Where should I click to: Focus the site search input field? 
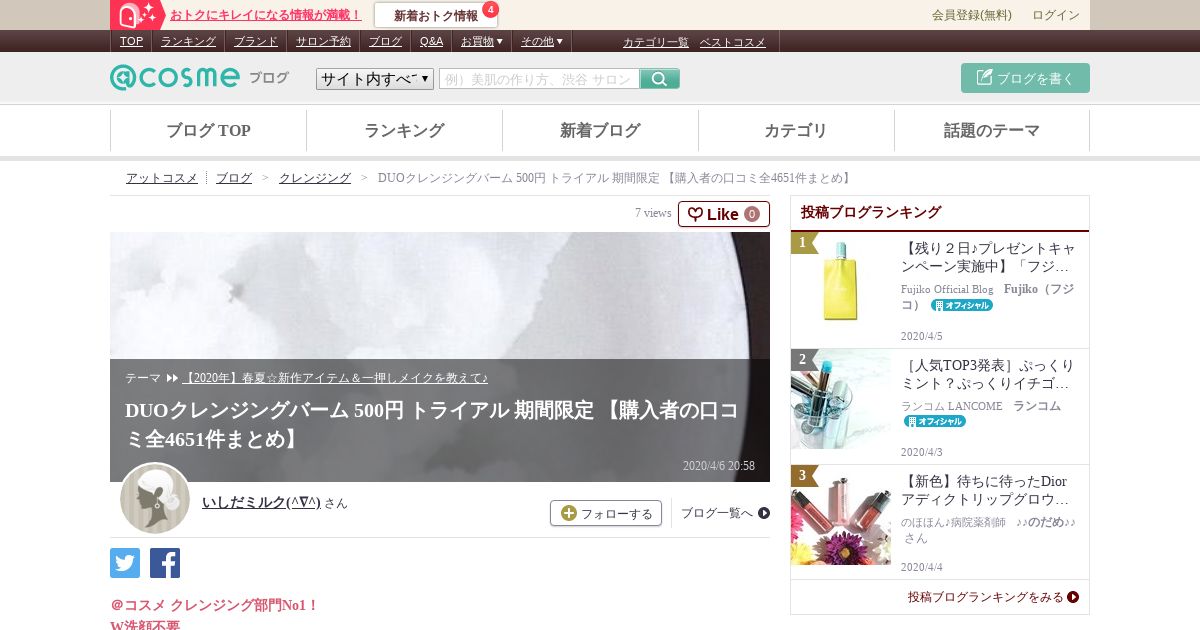(539, 79)
